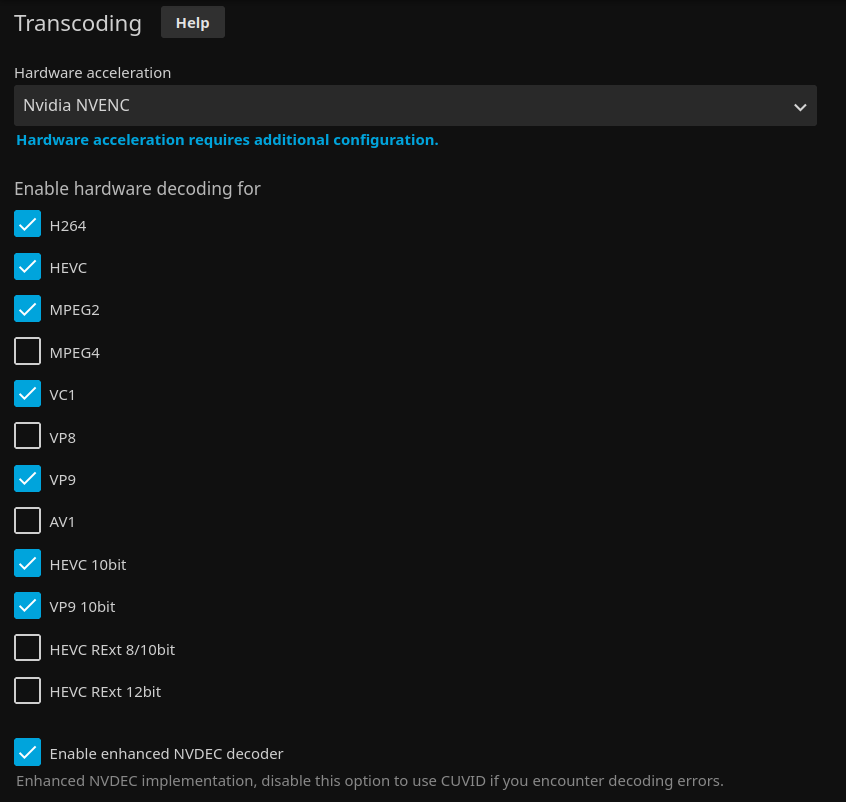
Task: Uncheck HEVC 10bit decoding
Action: tap(28, 564)
